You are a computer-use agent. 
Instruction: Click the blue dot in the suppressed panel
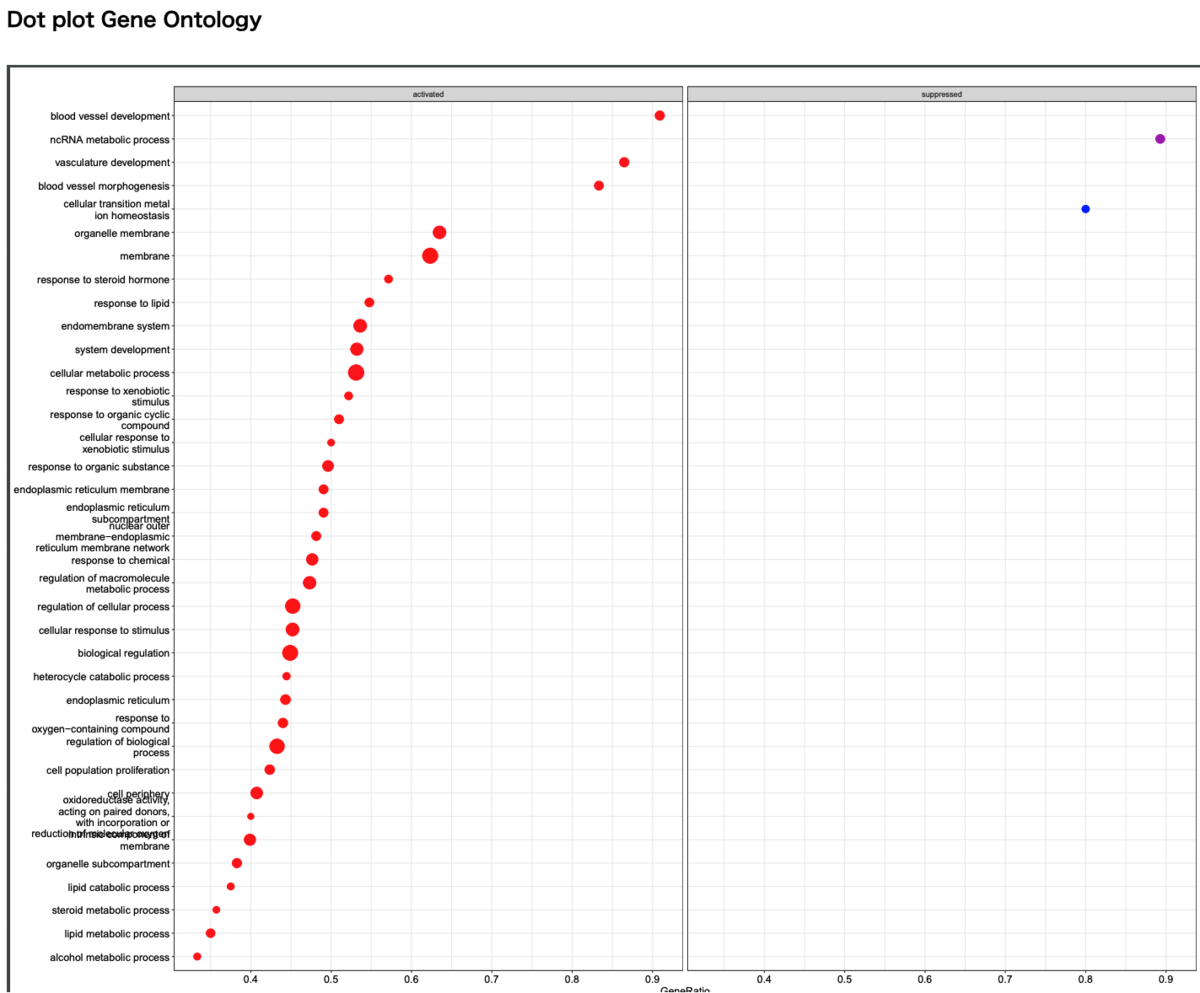point(1085,209)
